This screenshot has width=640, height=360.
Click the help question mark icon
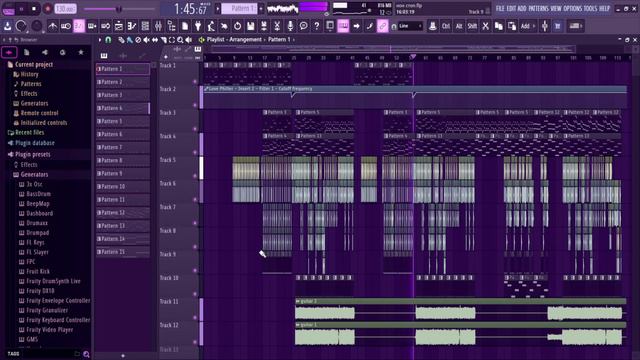click(317, 26)
